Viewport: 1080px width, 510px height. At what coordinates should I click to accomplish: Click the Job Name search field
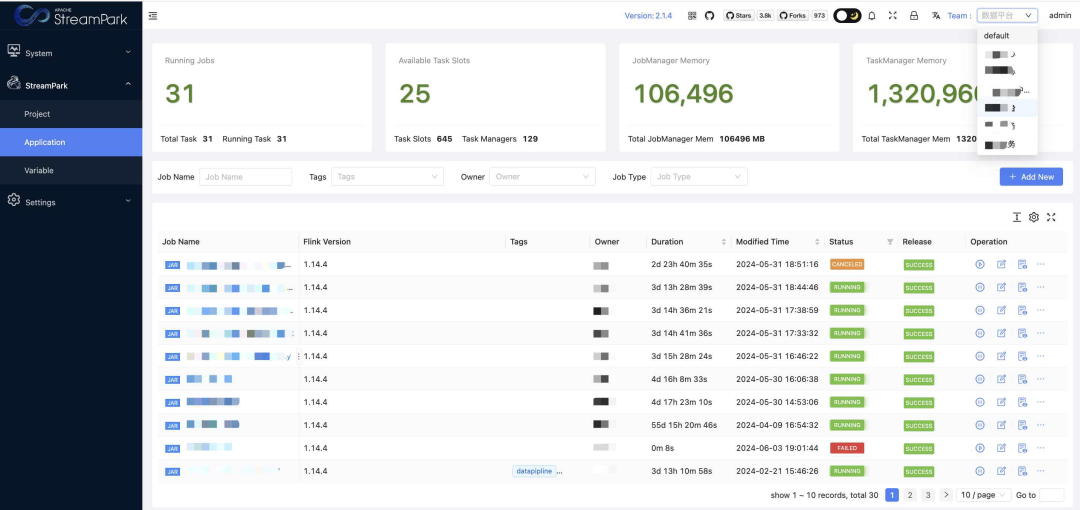tap(246, 177)
